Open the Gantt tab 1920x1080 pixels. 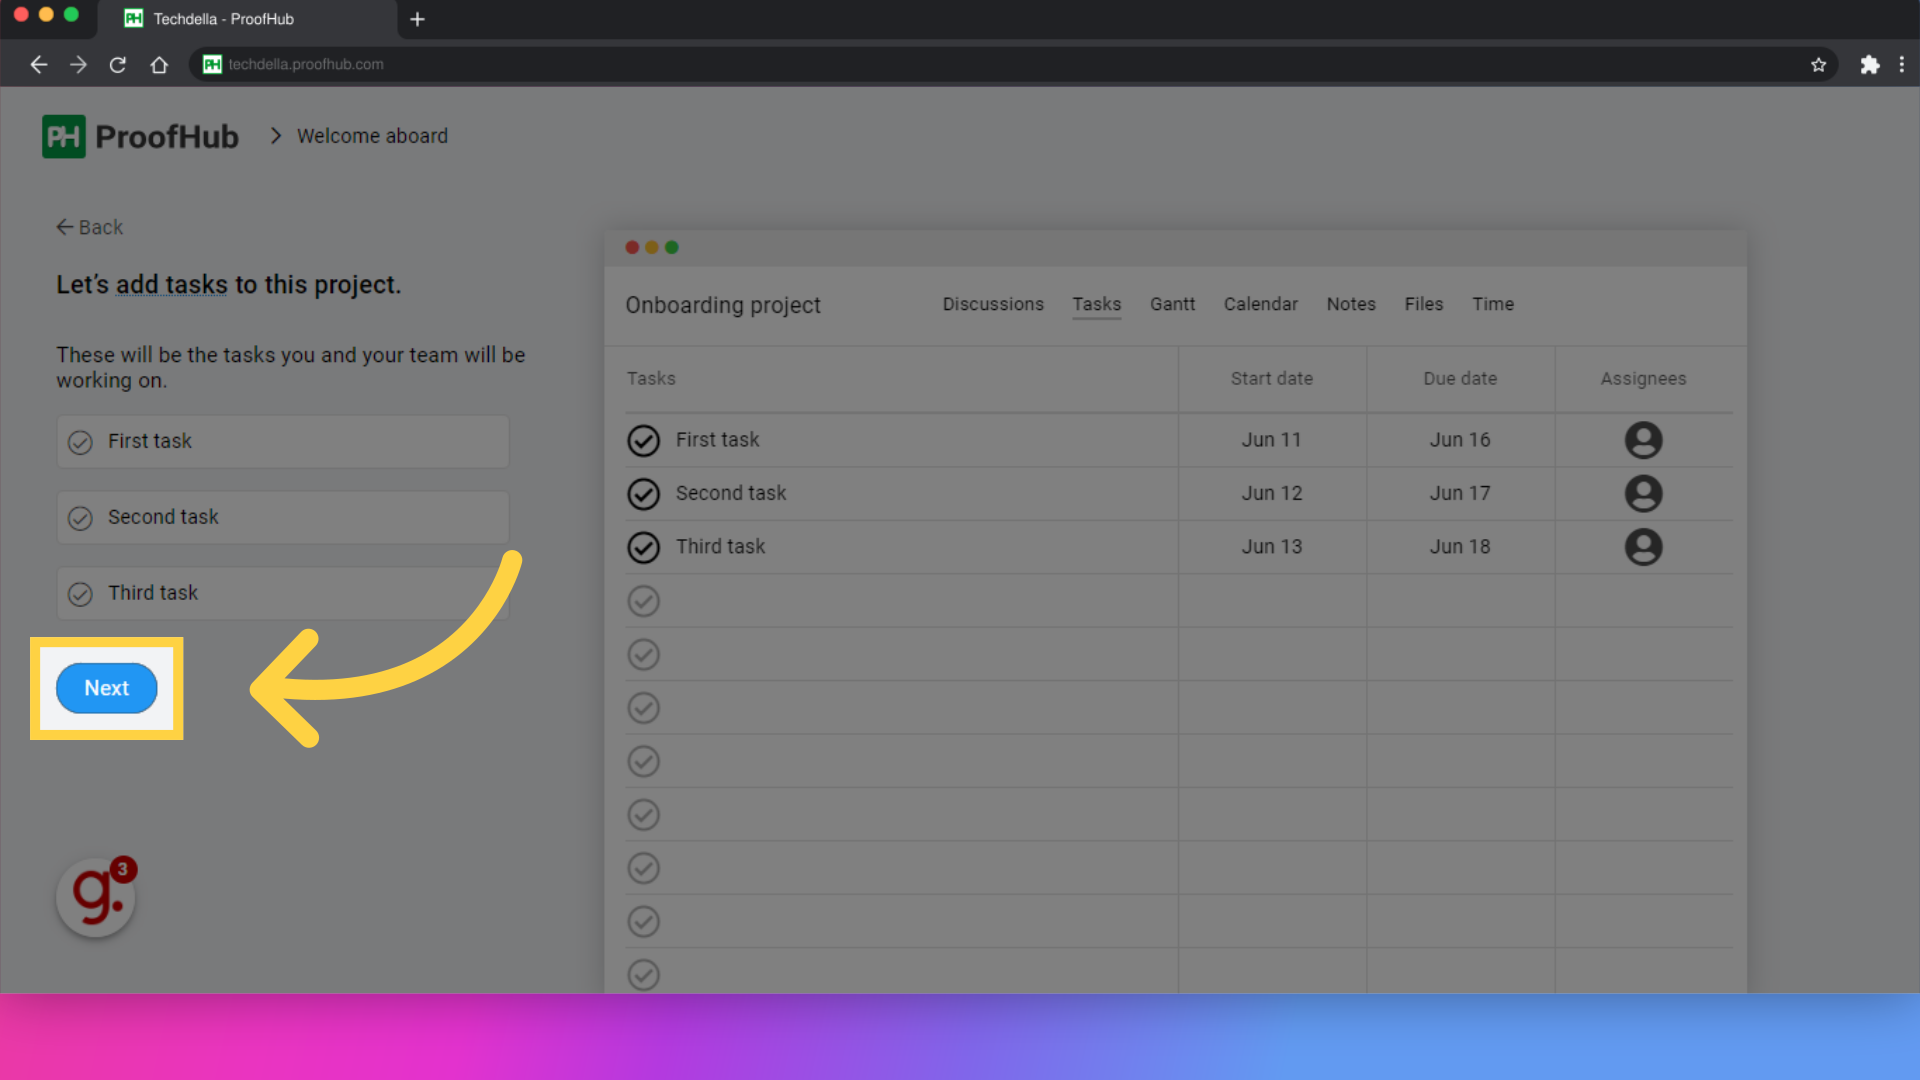click(x=1172, y=303)
